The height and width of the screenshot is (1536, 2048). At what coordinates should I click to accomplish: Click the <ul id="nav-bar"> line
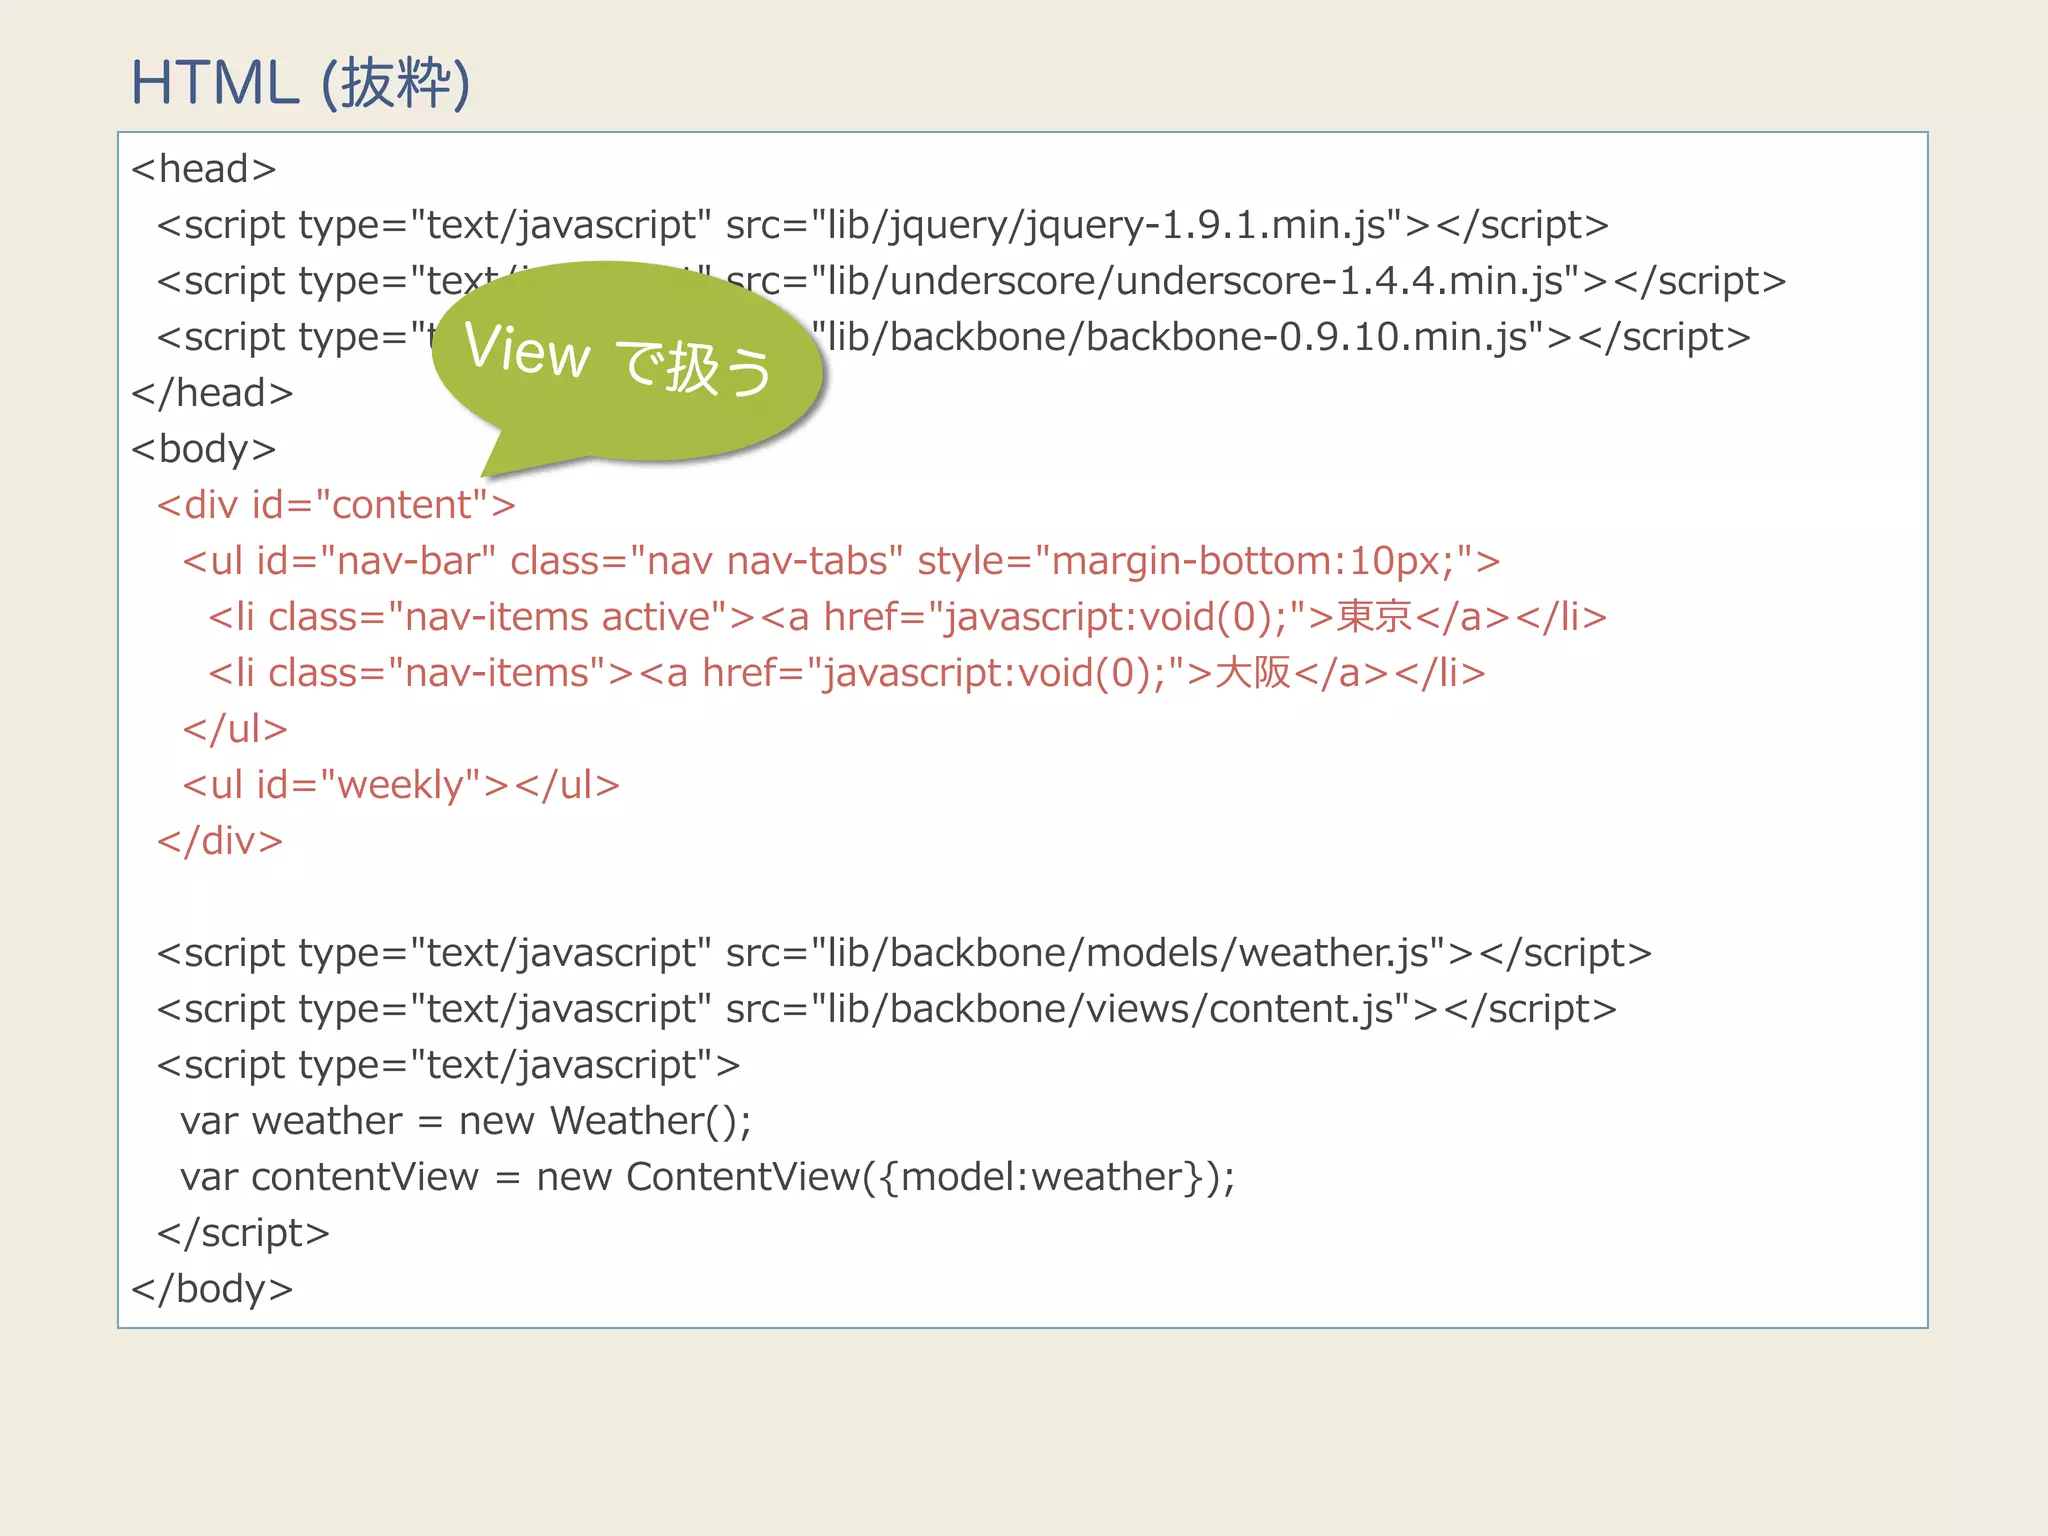point(841,561)
